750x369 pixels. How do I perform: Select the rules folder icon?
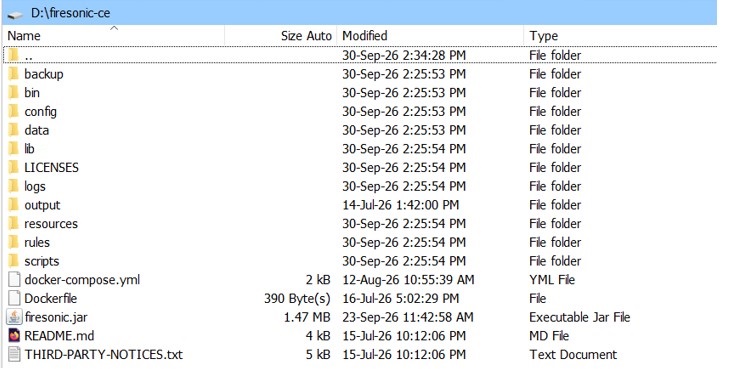(x=14, y=242)
